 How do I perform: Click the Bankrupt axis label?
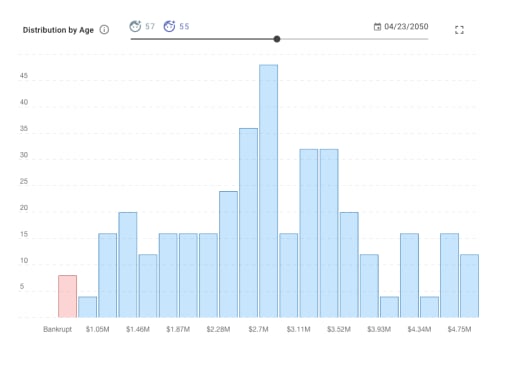pyautogui.click(x=57, y=329)
